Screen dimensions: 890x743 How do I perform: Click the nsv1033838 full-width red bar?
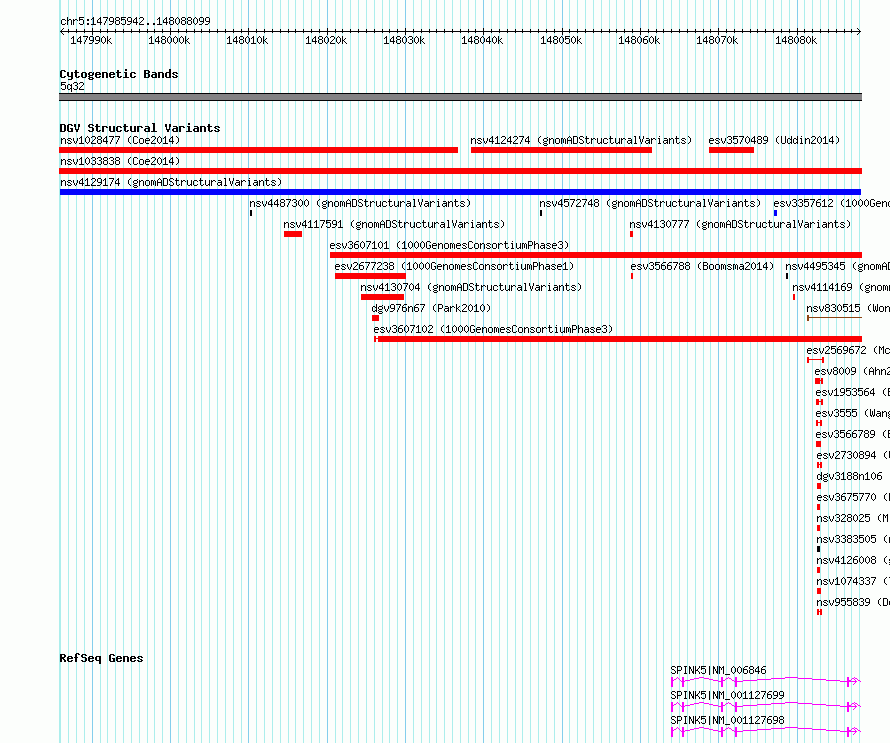(x=461, y=171)
